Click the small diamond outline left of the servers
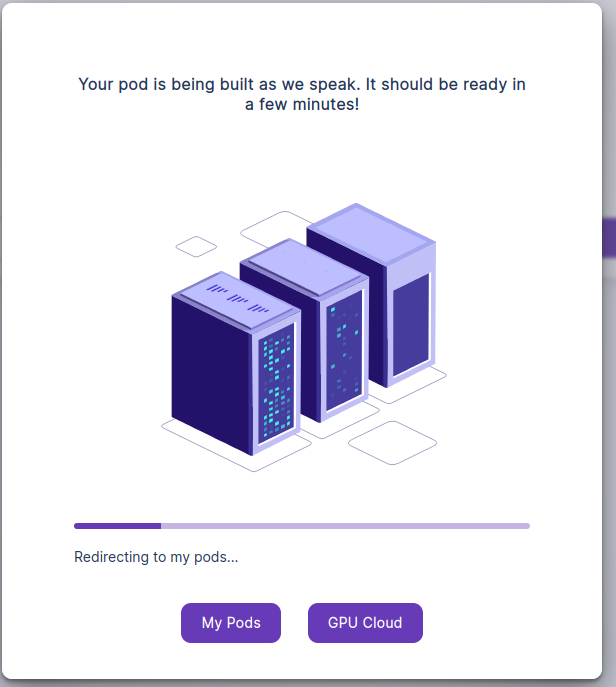 click(x=196, y=246)
